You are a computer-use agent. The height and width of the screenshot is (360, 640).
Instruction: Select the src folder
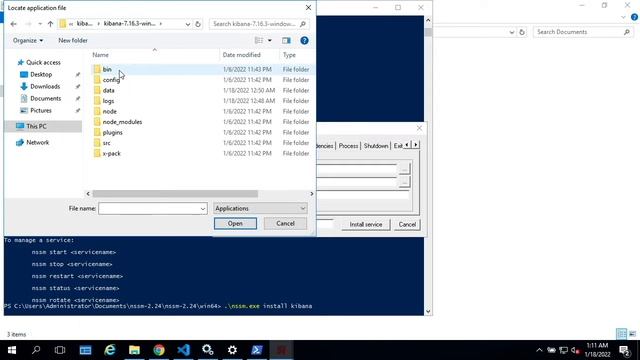point(106,143)
